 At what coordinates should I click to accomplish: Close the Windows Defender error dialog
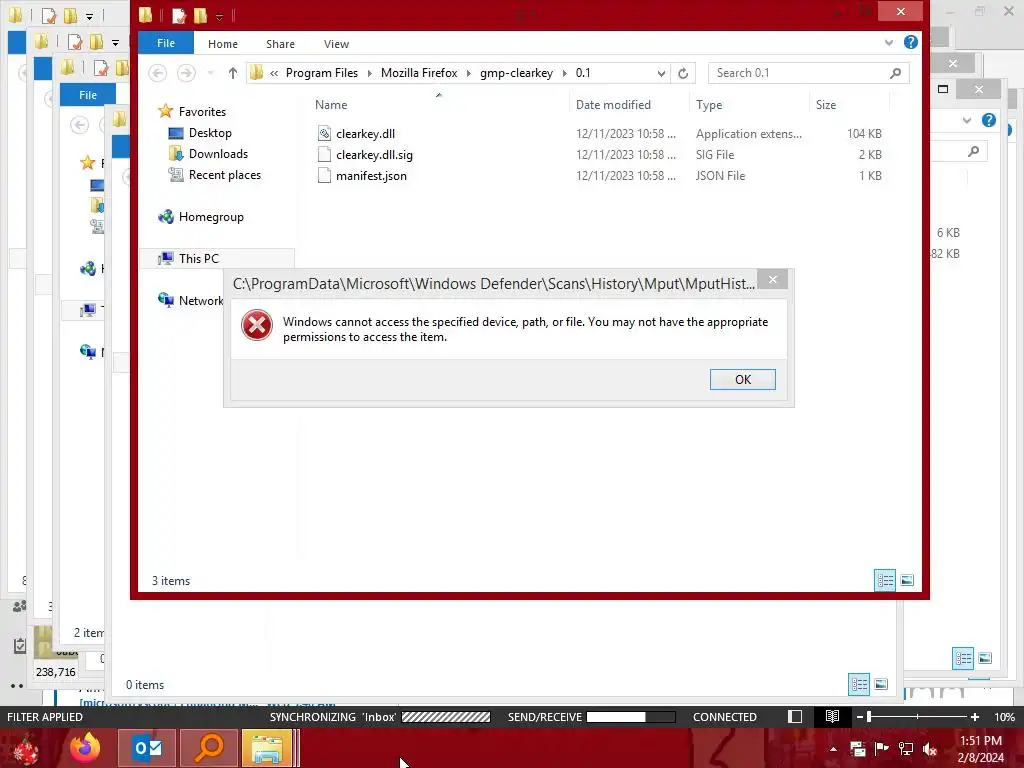click(x=773, y=280)
